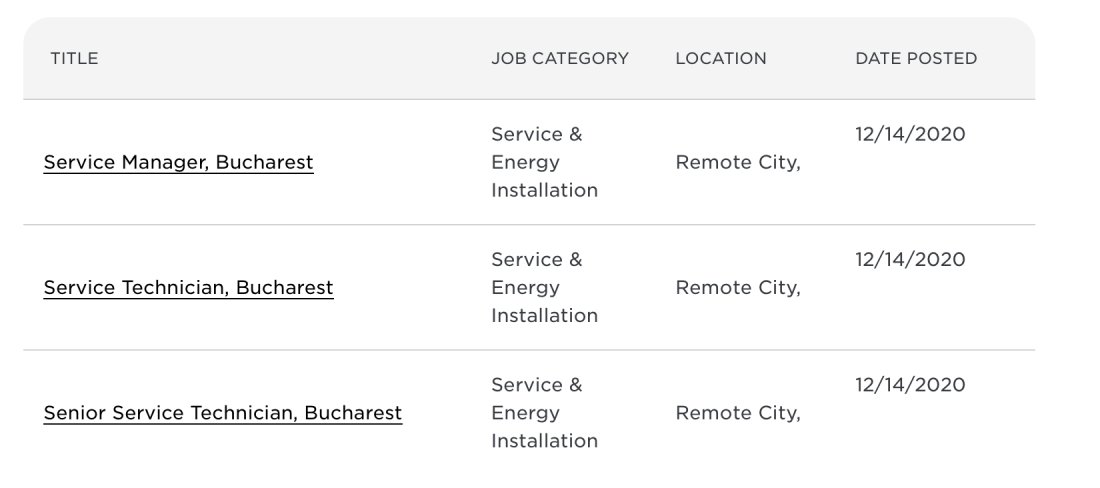Click "Installation" text in Service Manager row

point(544,190)
